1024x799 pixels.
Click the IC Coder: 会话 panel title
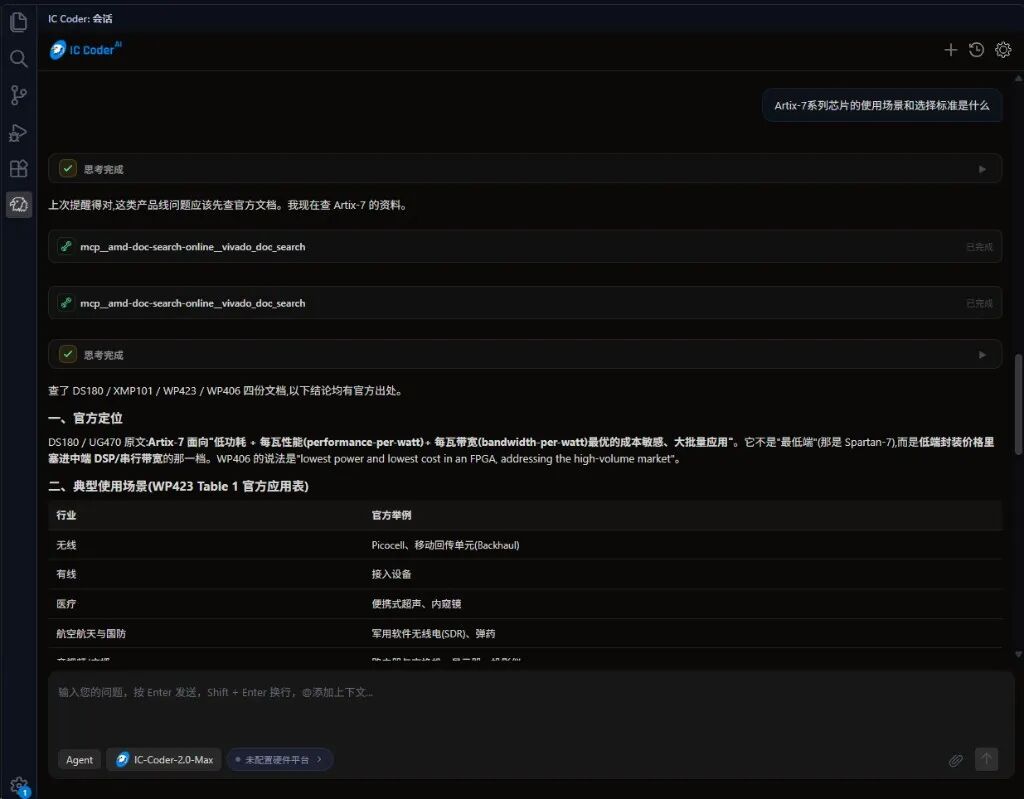point(80,19)
